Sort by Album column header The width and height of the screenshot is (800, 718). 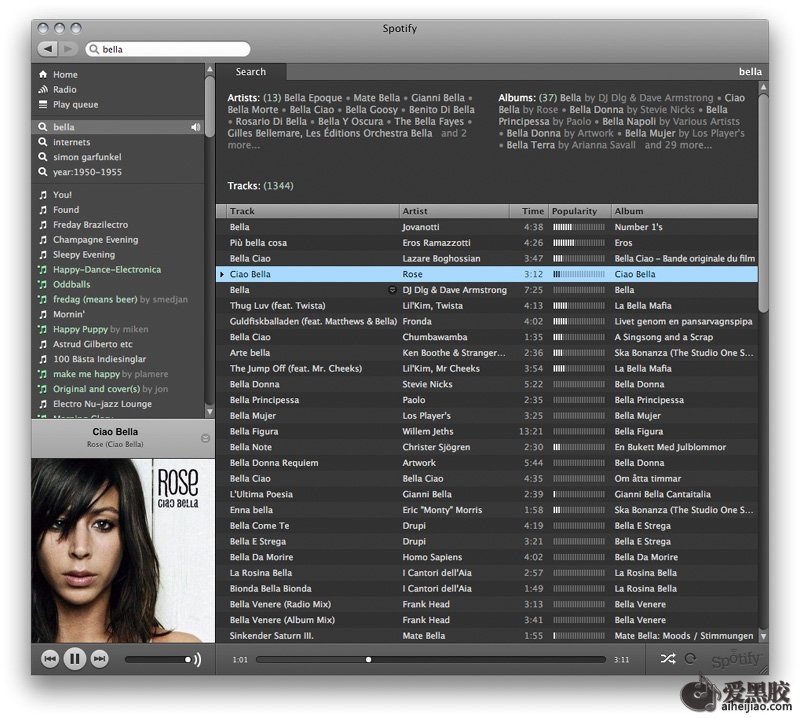click(685, 211)
